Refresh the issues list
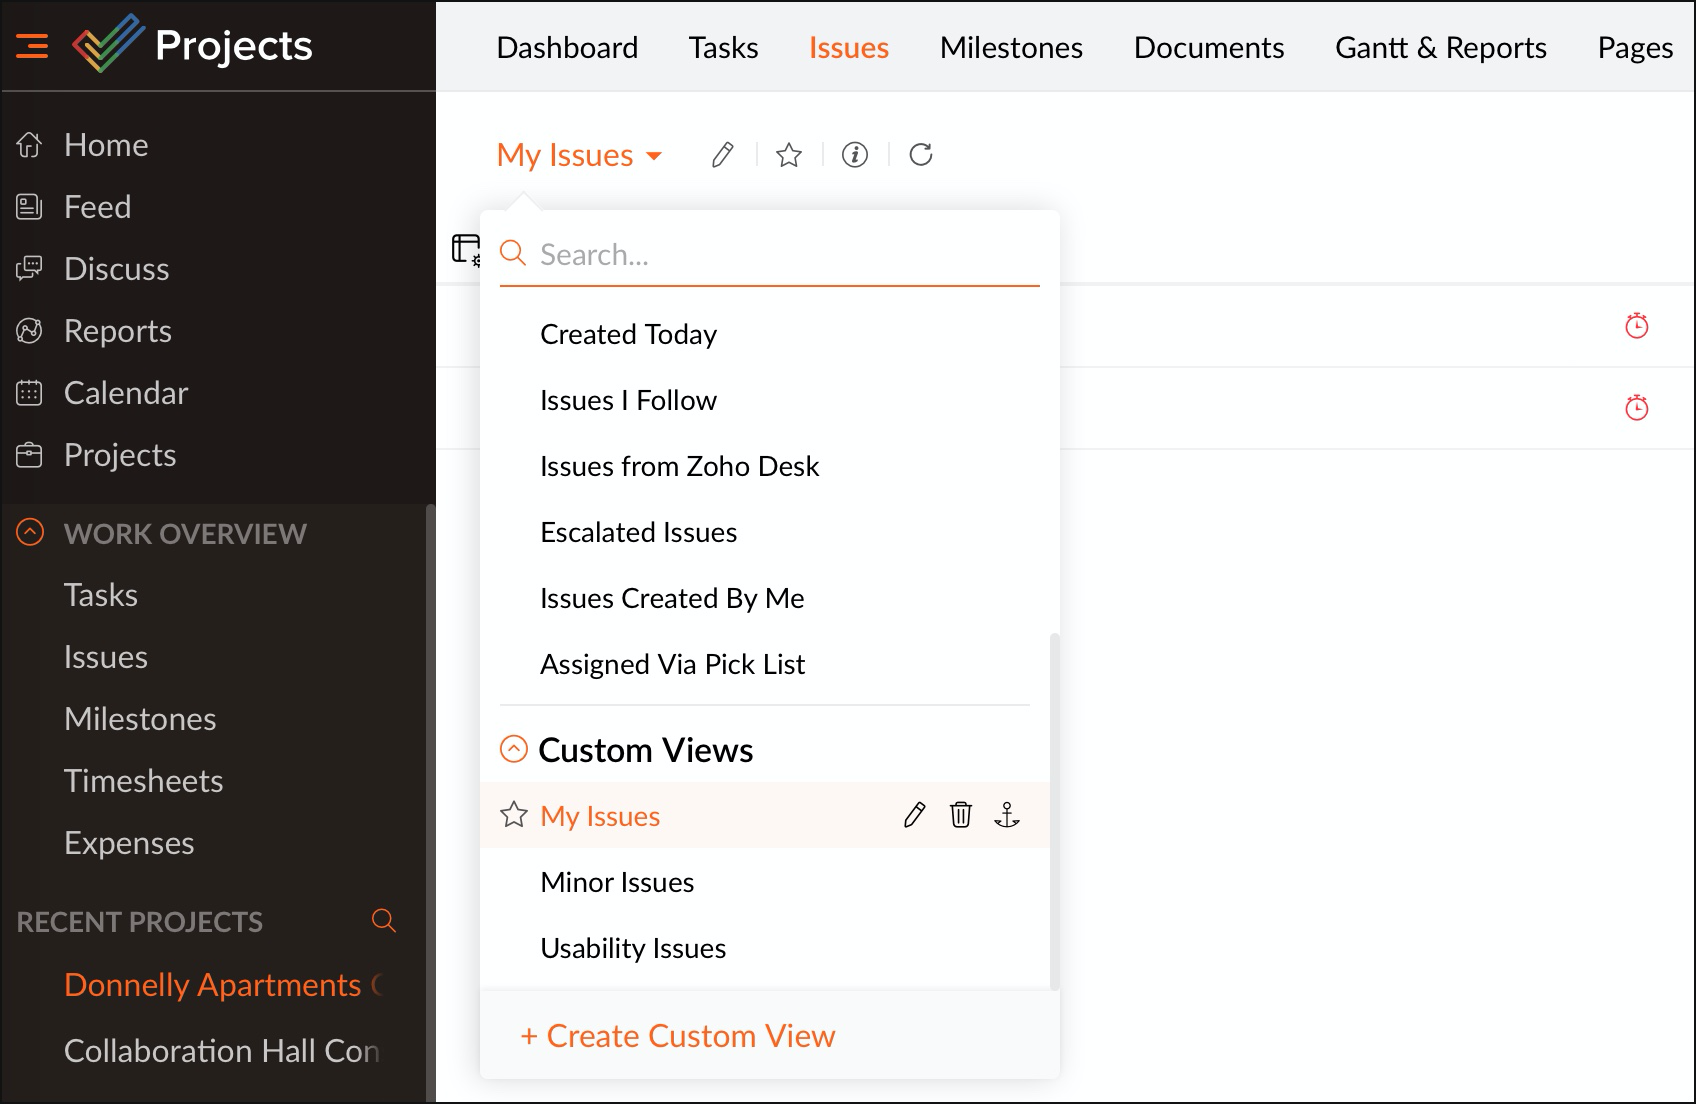The image size is (1696, 1104). 920,155
